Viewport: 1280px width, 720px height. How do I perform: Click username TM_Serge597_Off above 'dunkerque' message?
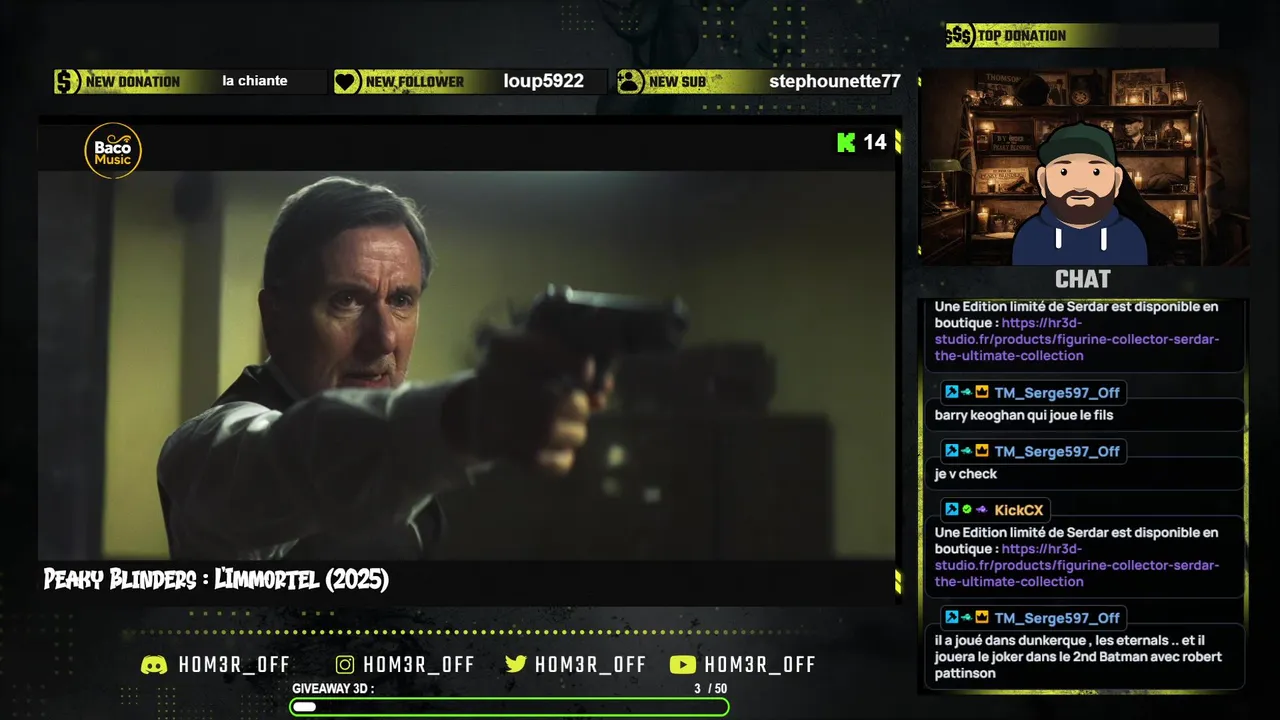pos(1057,618)
